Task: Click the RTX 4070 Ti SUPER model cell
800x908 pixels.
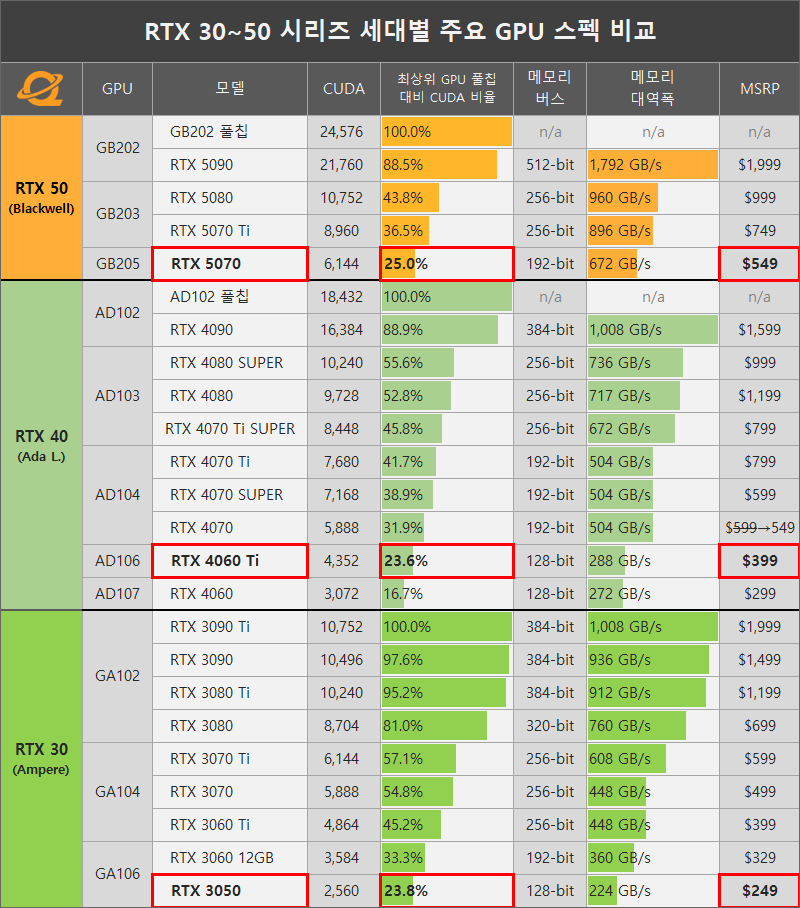Action: [230, 429]
